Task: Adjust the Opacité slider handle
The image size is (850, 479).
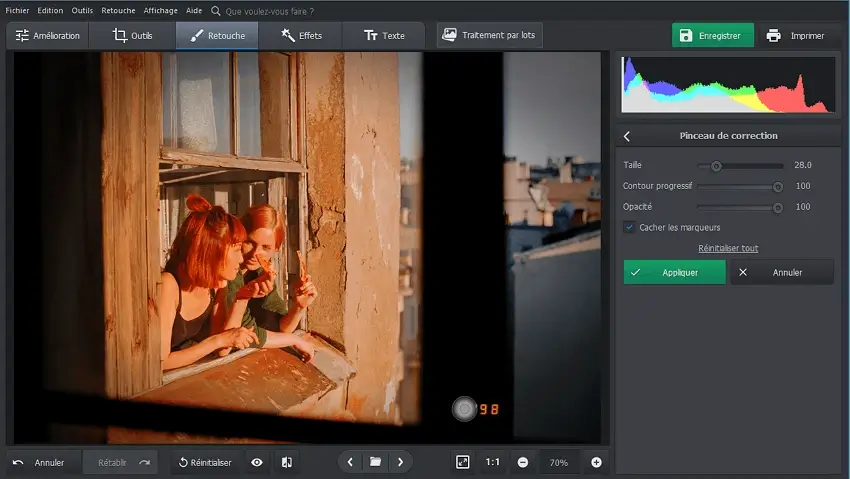Action: [778, 208]
